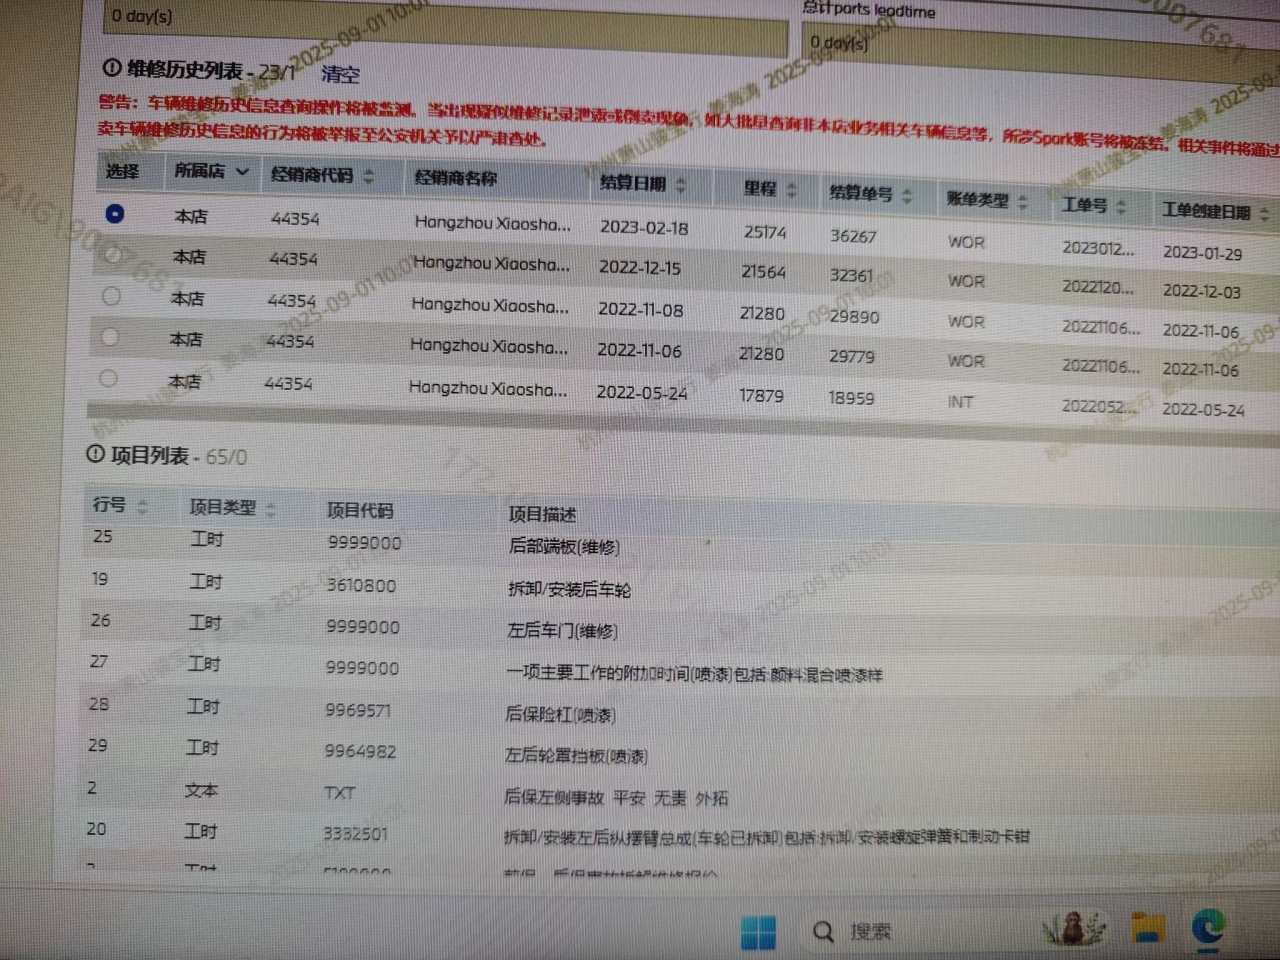Launch Microsoft Edge from the taskbar
This screenshot has width=1280, height=960.
tap(1209, 929)
